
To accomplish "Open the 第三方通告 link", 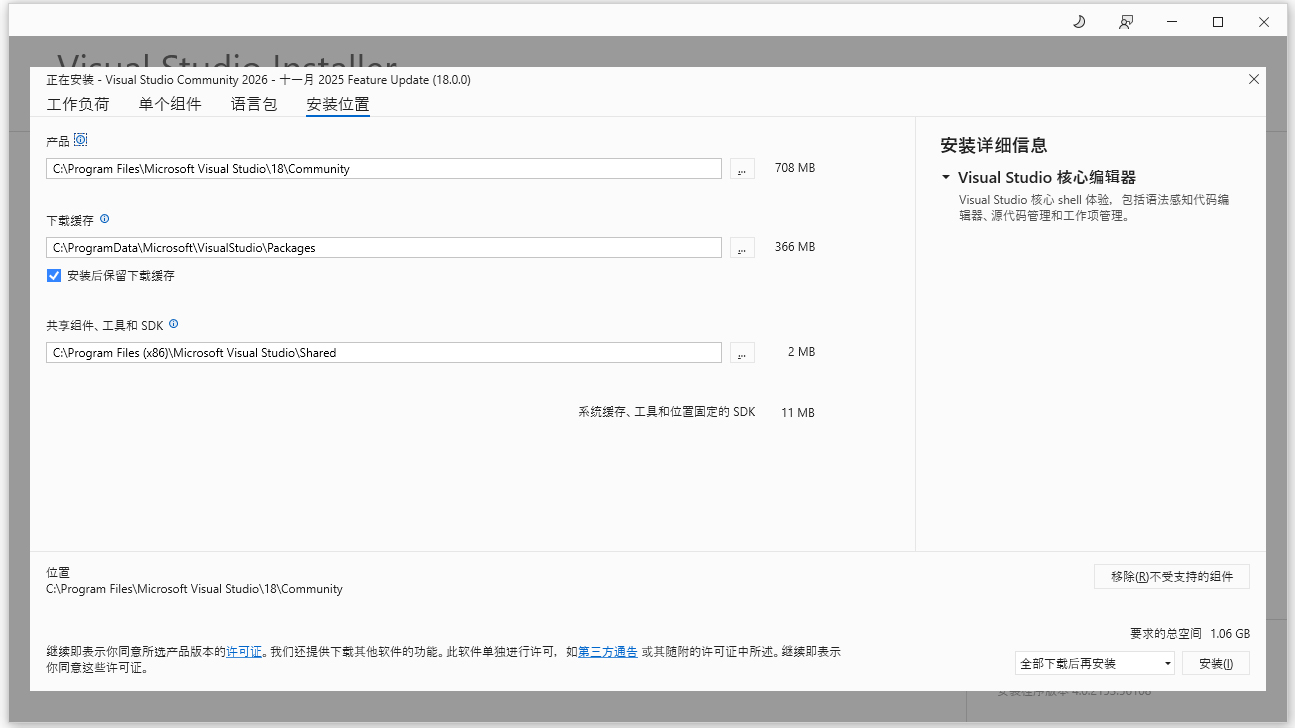I will click(607, 651).
